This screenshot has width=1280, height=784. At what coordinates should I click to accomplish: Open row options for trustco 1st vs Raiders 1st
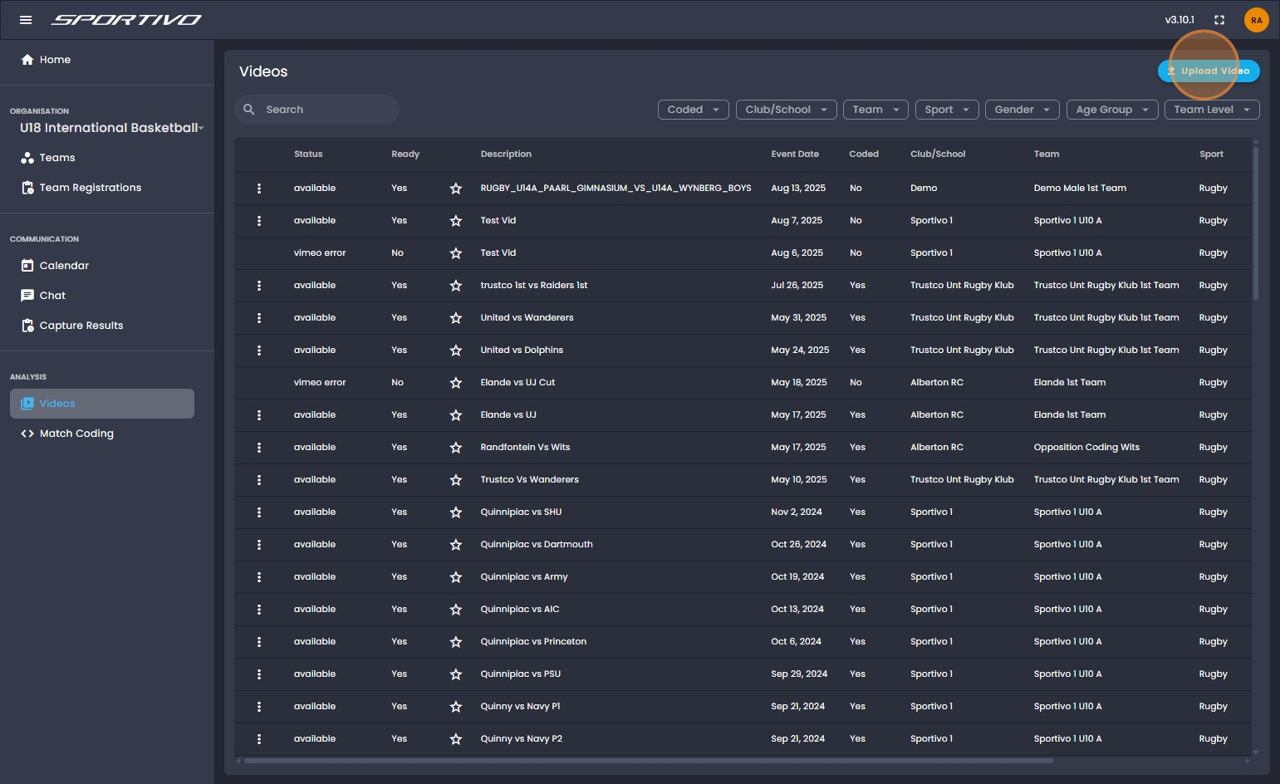click(x=259, y=286)
